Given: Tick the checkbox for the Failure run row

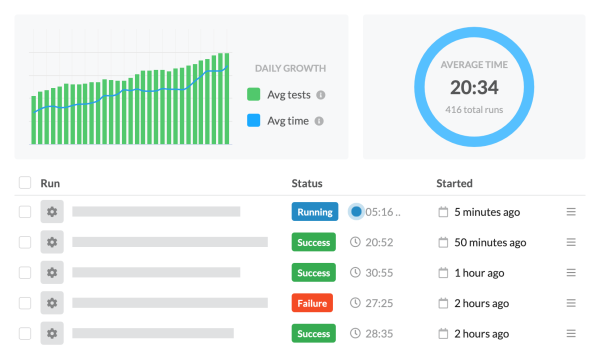Looking at the screenshot, I should point(25,303).
